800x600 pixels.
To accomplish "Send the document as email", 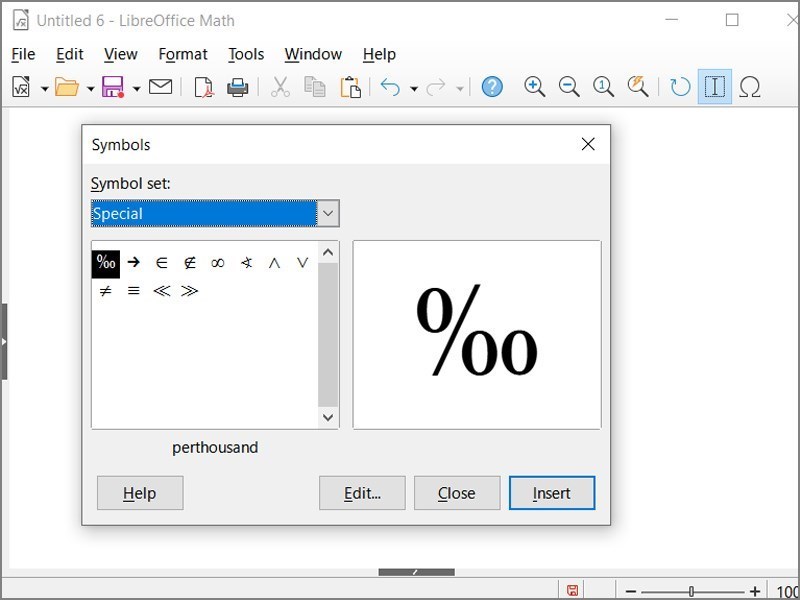I will pos(160,87).
